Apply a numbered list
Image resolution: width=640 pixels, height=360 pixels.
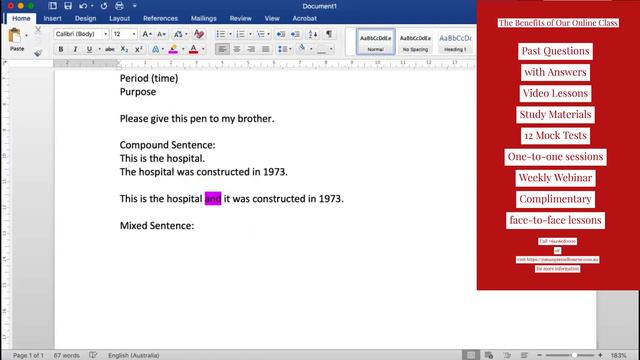pos(240,34)
